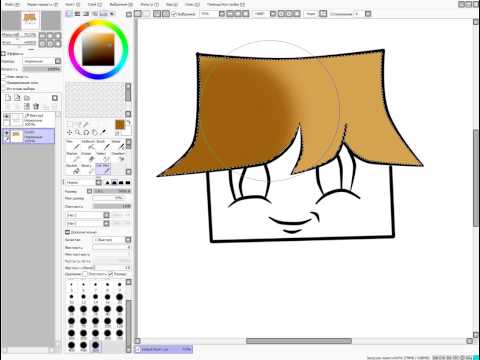Open the Filter menu

click(x=149, y=4)
